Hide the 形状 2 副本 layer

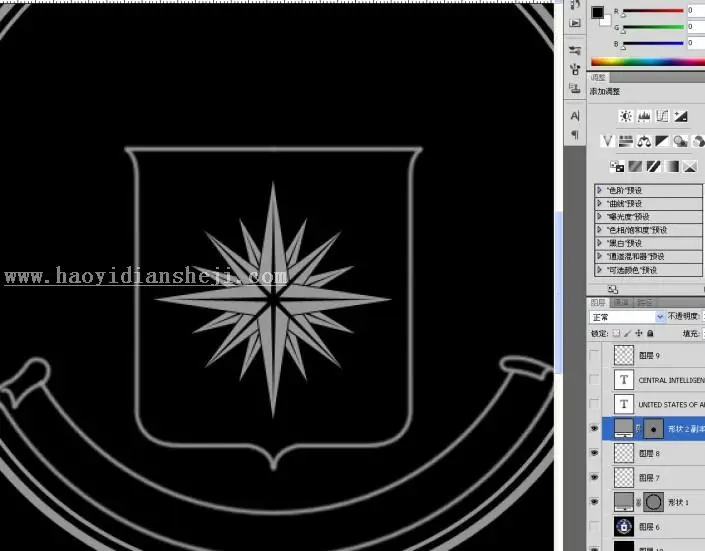tap(594, 429)
